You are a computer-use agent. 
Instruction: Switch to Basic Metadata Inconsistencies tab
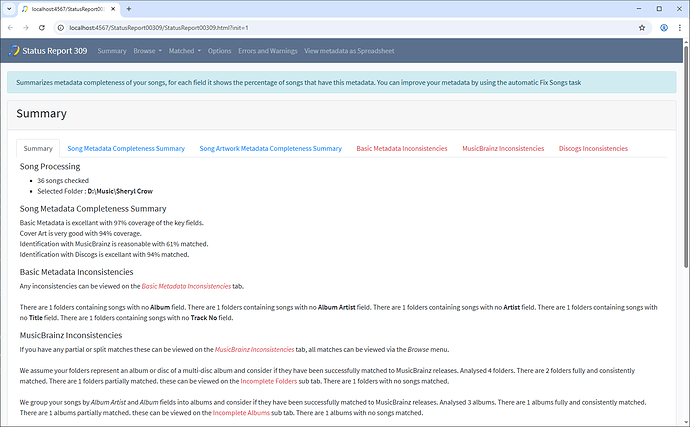coord(402,148)
